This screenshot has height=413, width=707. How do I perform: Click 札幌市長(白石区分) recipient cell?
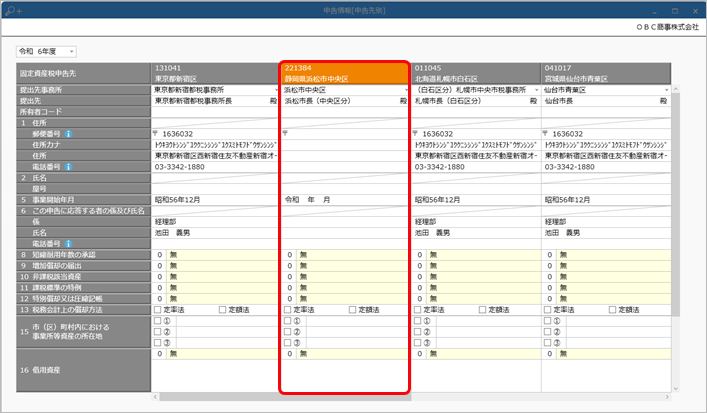coord(476,101)
